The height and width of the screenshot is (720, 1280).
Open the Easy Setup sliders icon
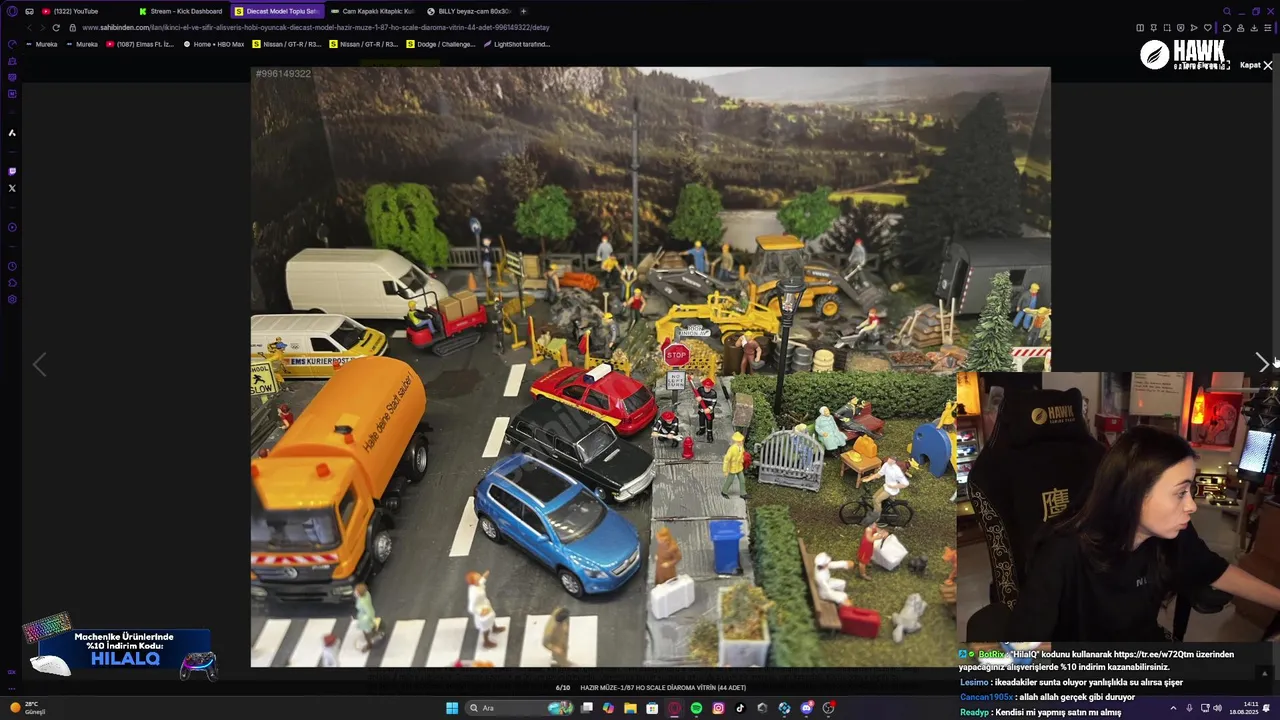pyautogui.click(x=1267, y=28)
